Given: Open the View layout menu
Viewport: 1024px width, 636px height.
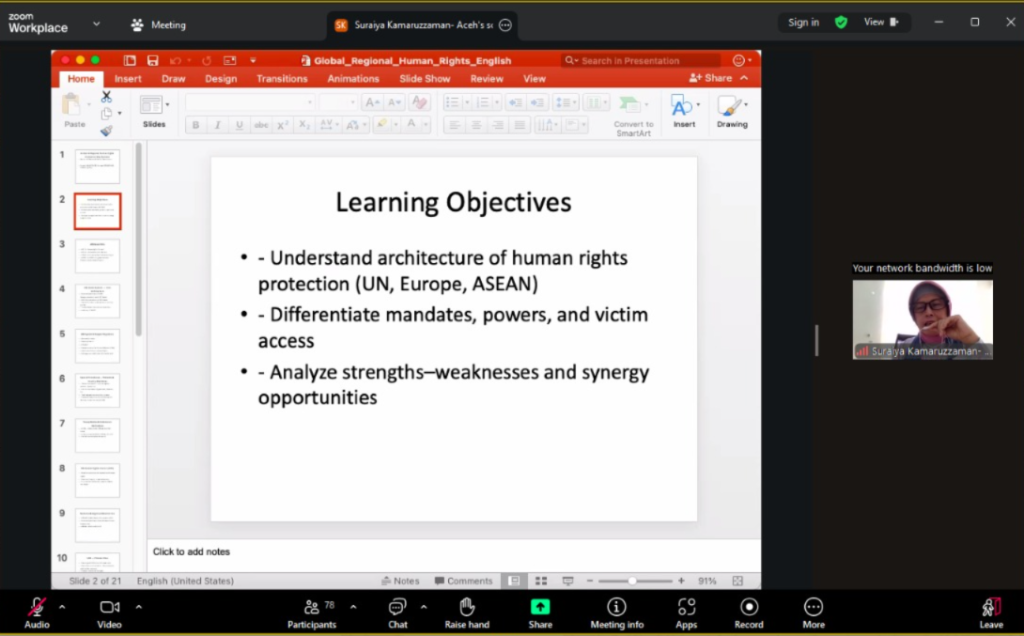Looking at the screenshot, I should [x=881, y=22].
